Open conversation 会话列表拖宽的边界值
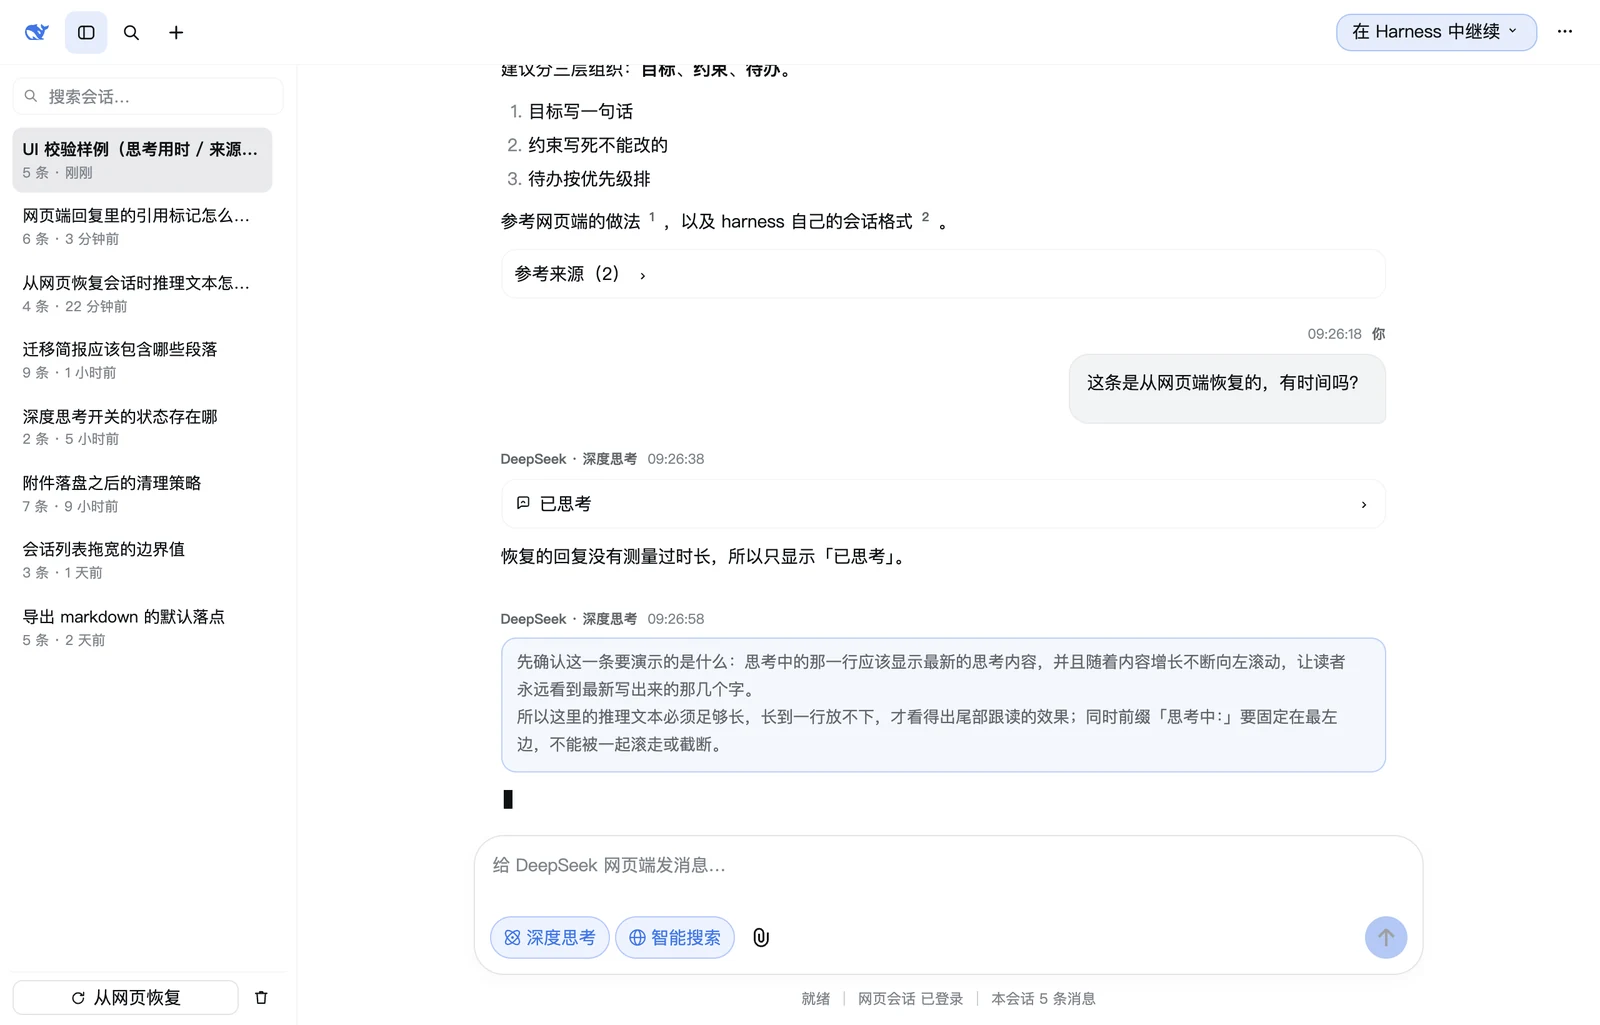This screenshot has width=1600, height=1025. (142, 560)
